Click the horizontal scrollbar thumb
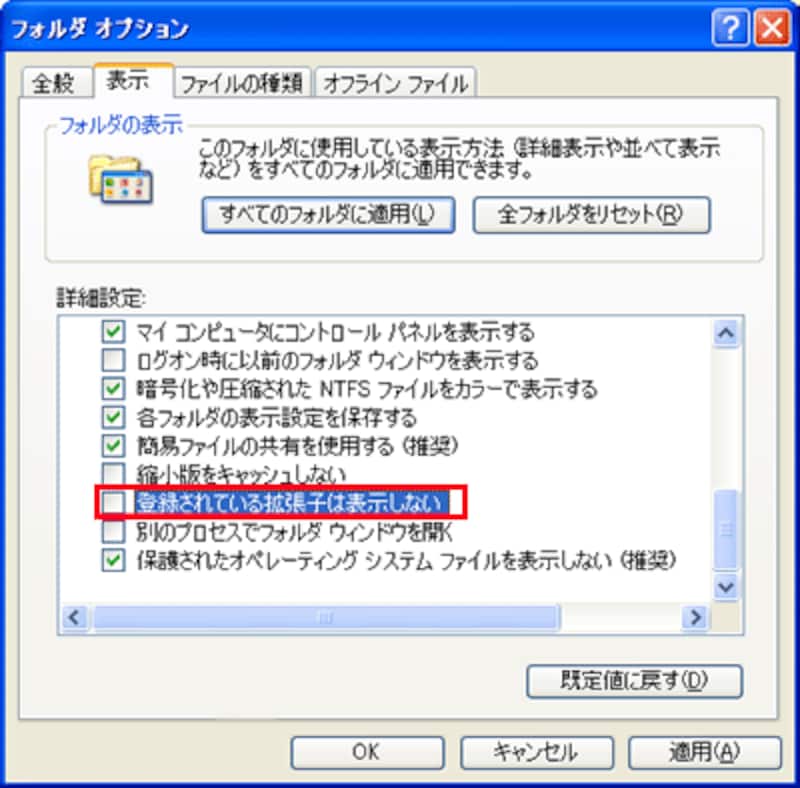Image resolution: width=800 pixels, height=788 pixels. point(326,618)
